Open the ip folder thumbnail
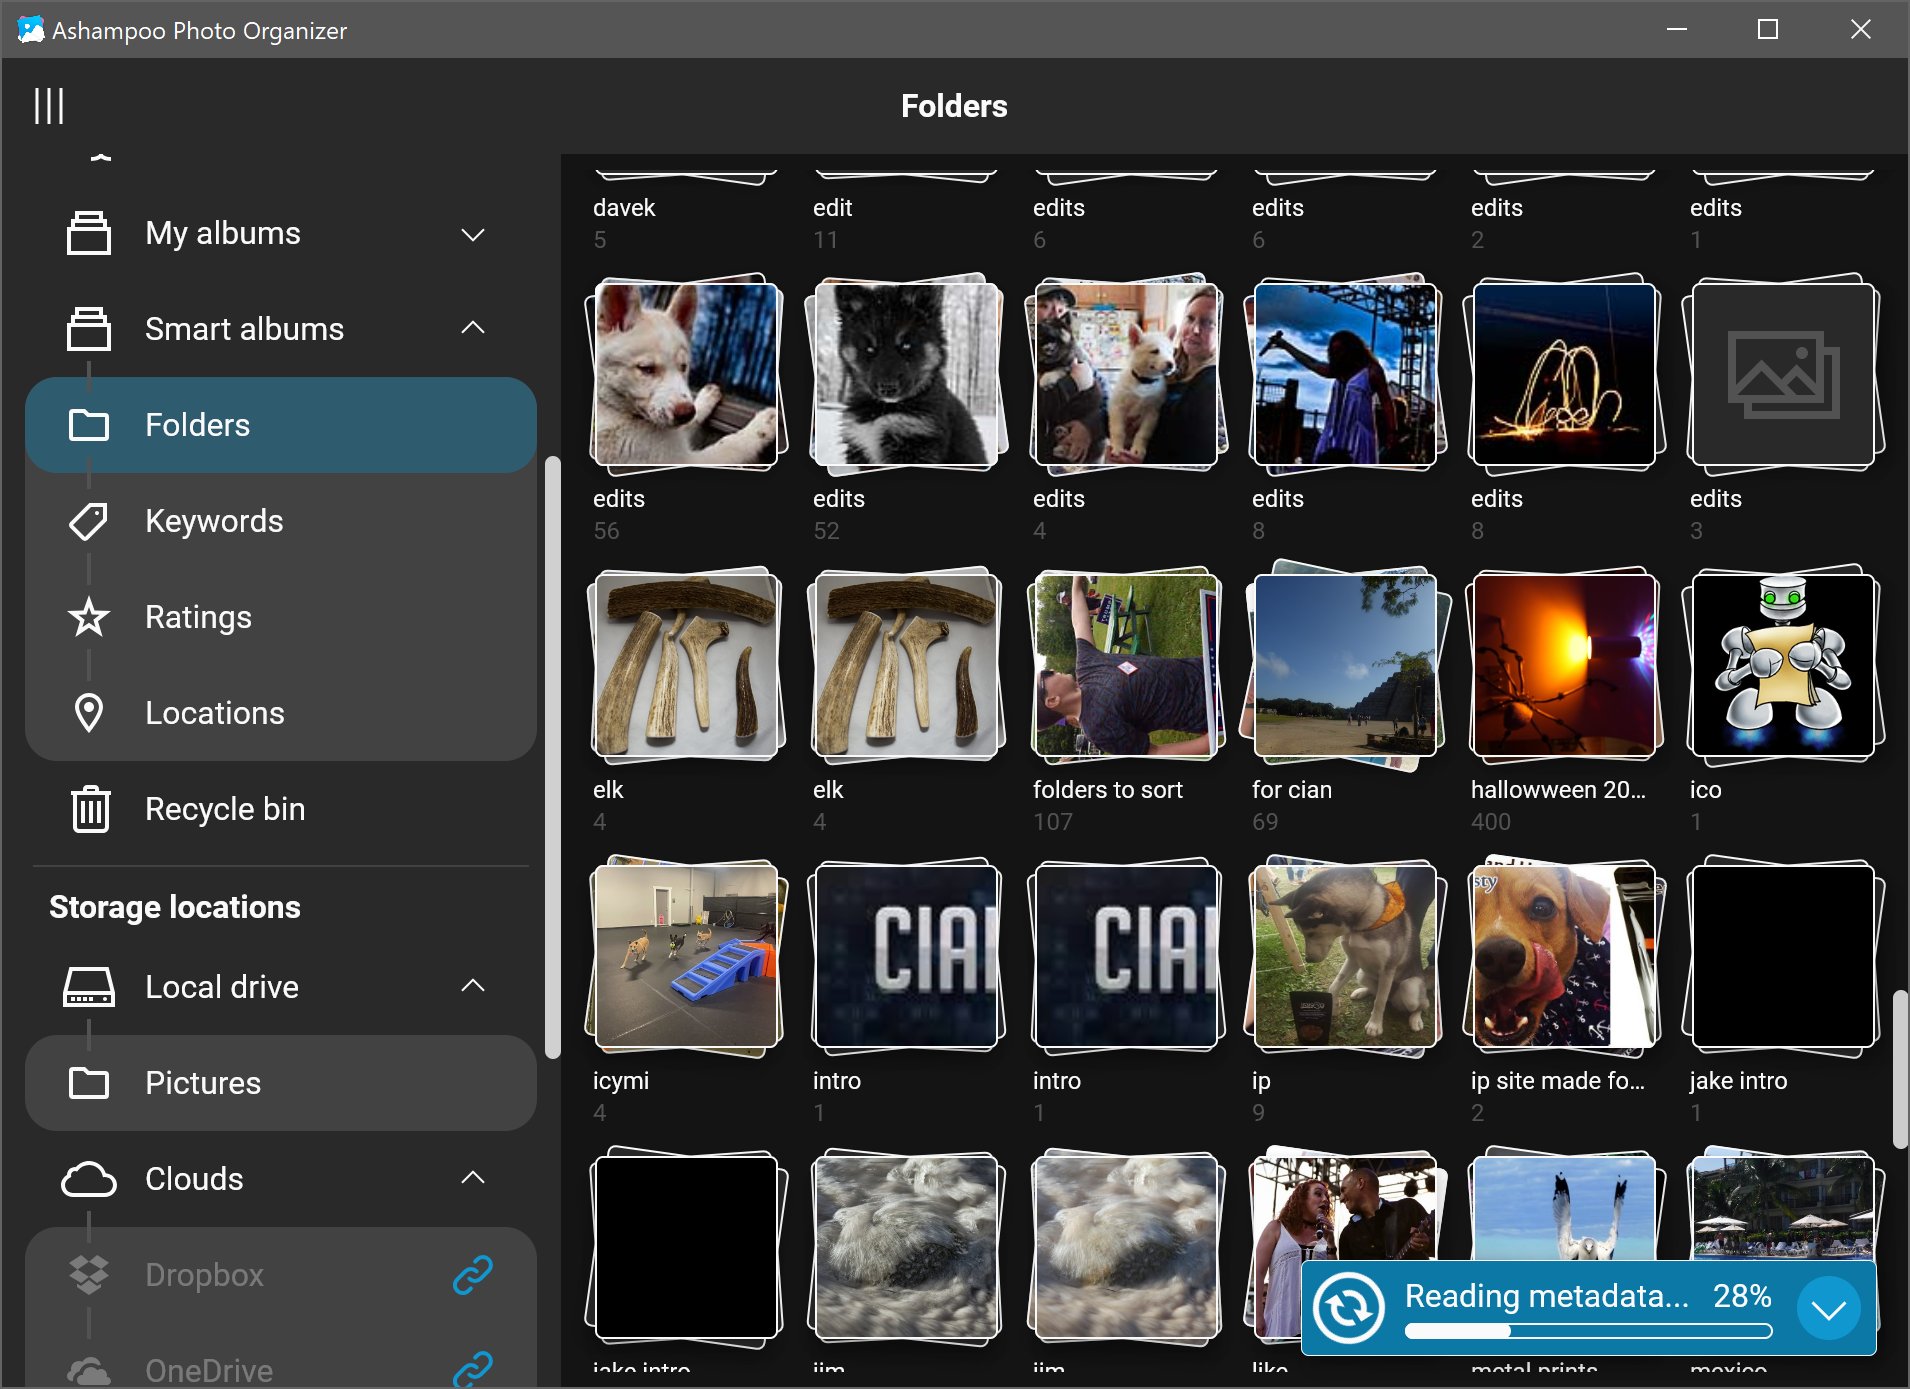 click(1345, 956)
